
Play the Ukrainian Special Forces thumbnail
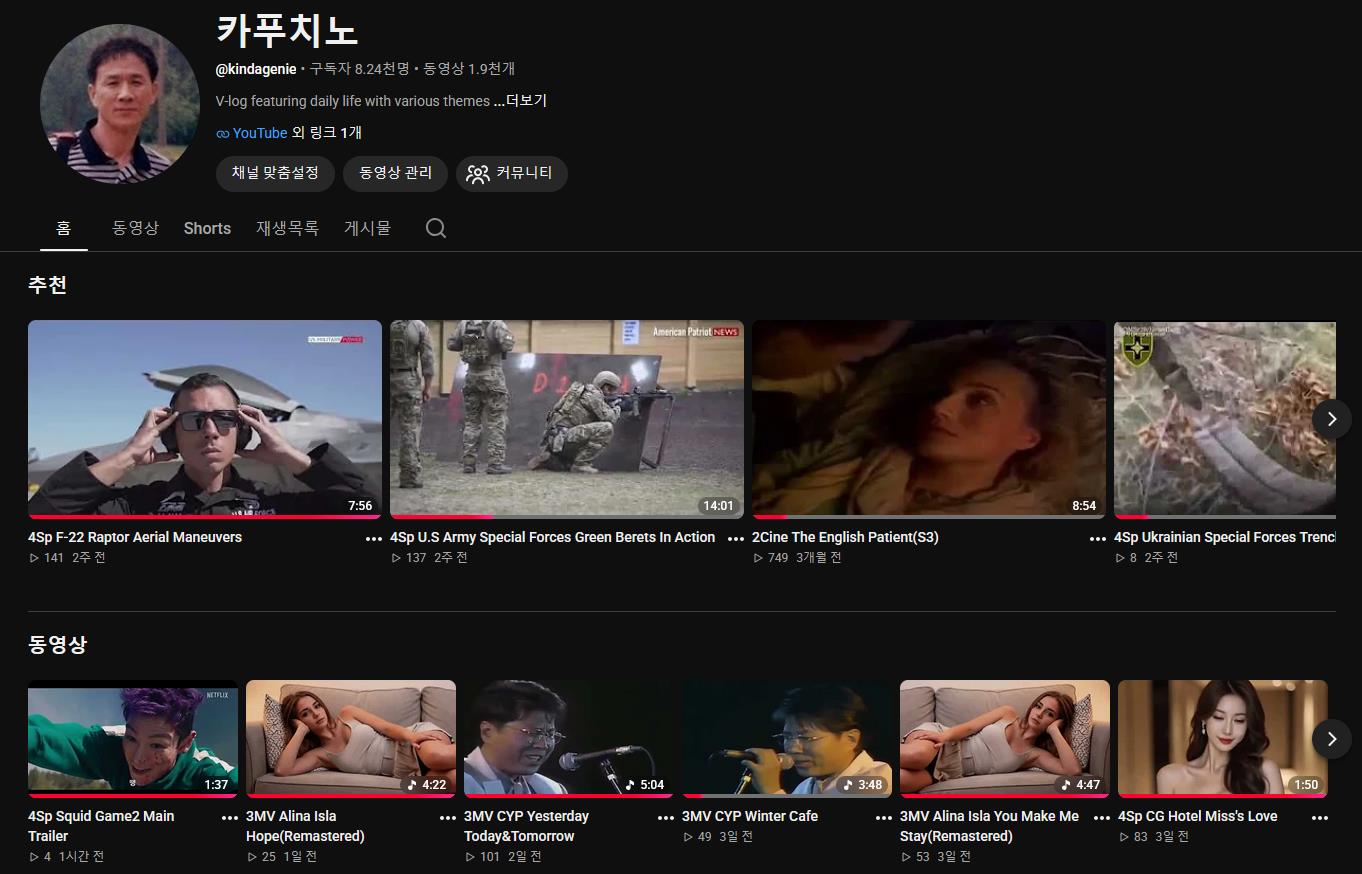[x=1225, y=419]
